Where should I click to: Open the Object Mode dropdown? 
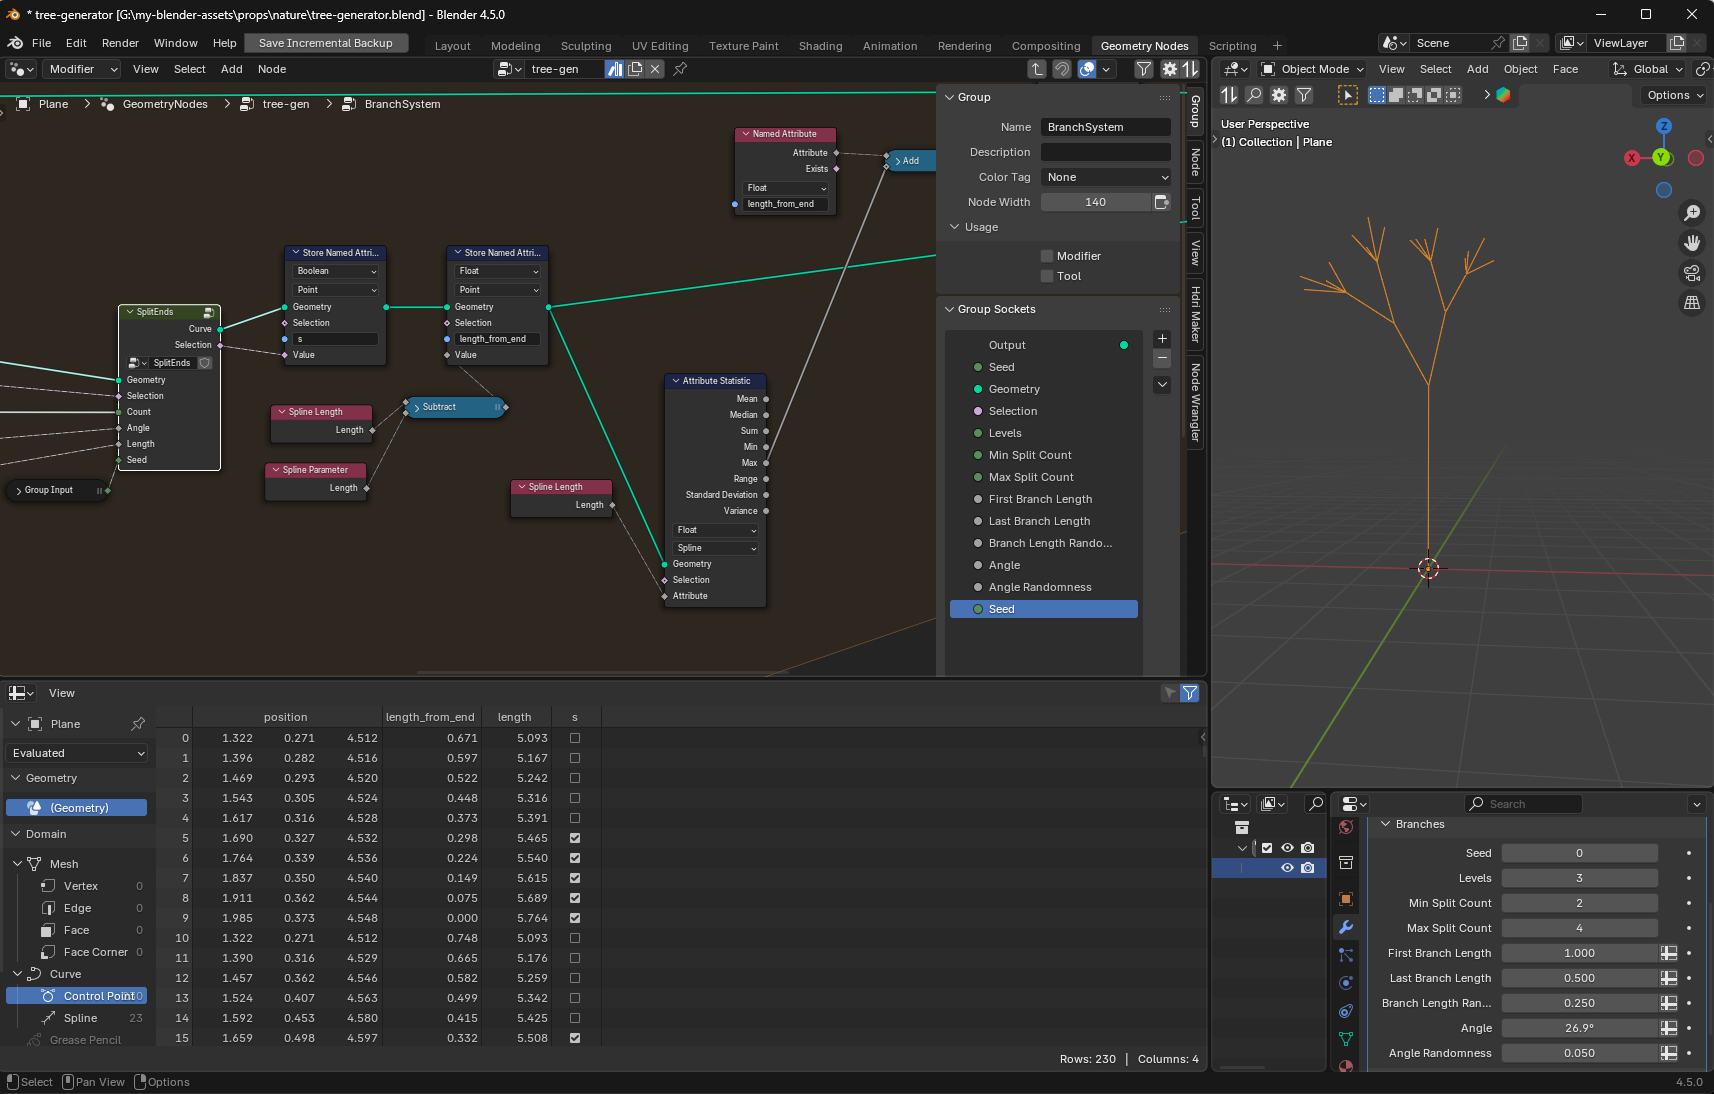[x=1312, y=69]
